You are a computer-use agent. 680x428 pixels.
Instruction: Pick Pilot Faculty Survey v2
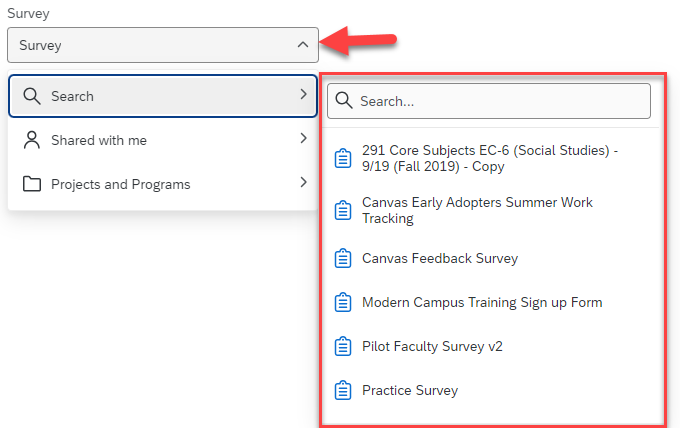(x=432, y=347)
